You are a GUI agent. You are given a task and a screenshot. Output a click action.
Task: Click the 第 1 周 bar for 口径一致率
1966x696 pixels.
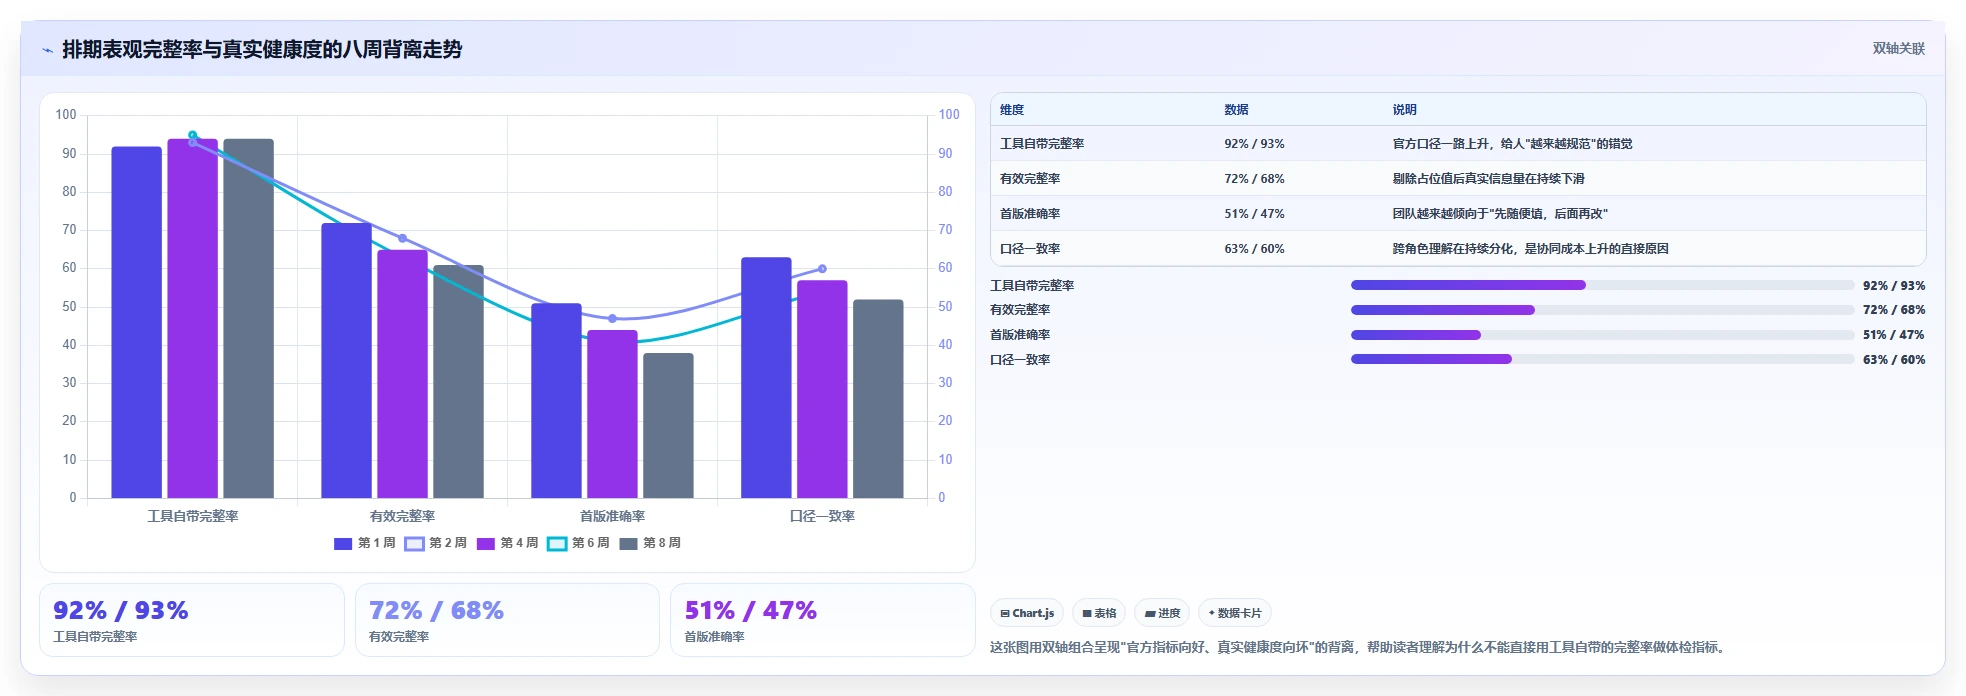[767, 378]
